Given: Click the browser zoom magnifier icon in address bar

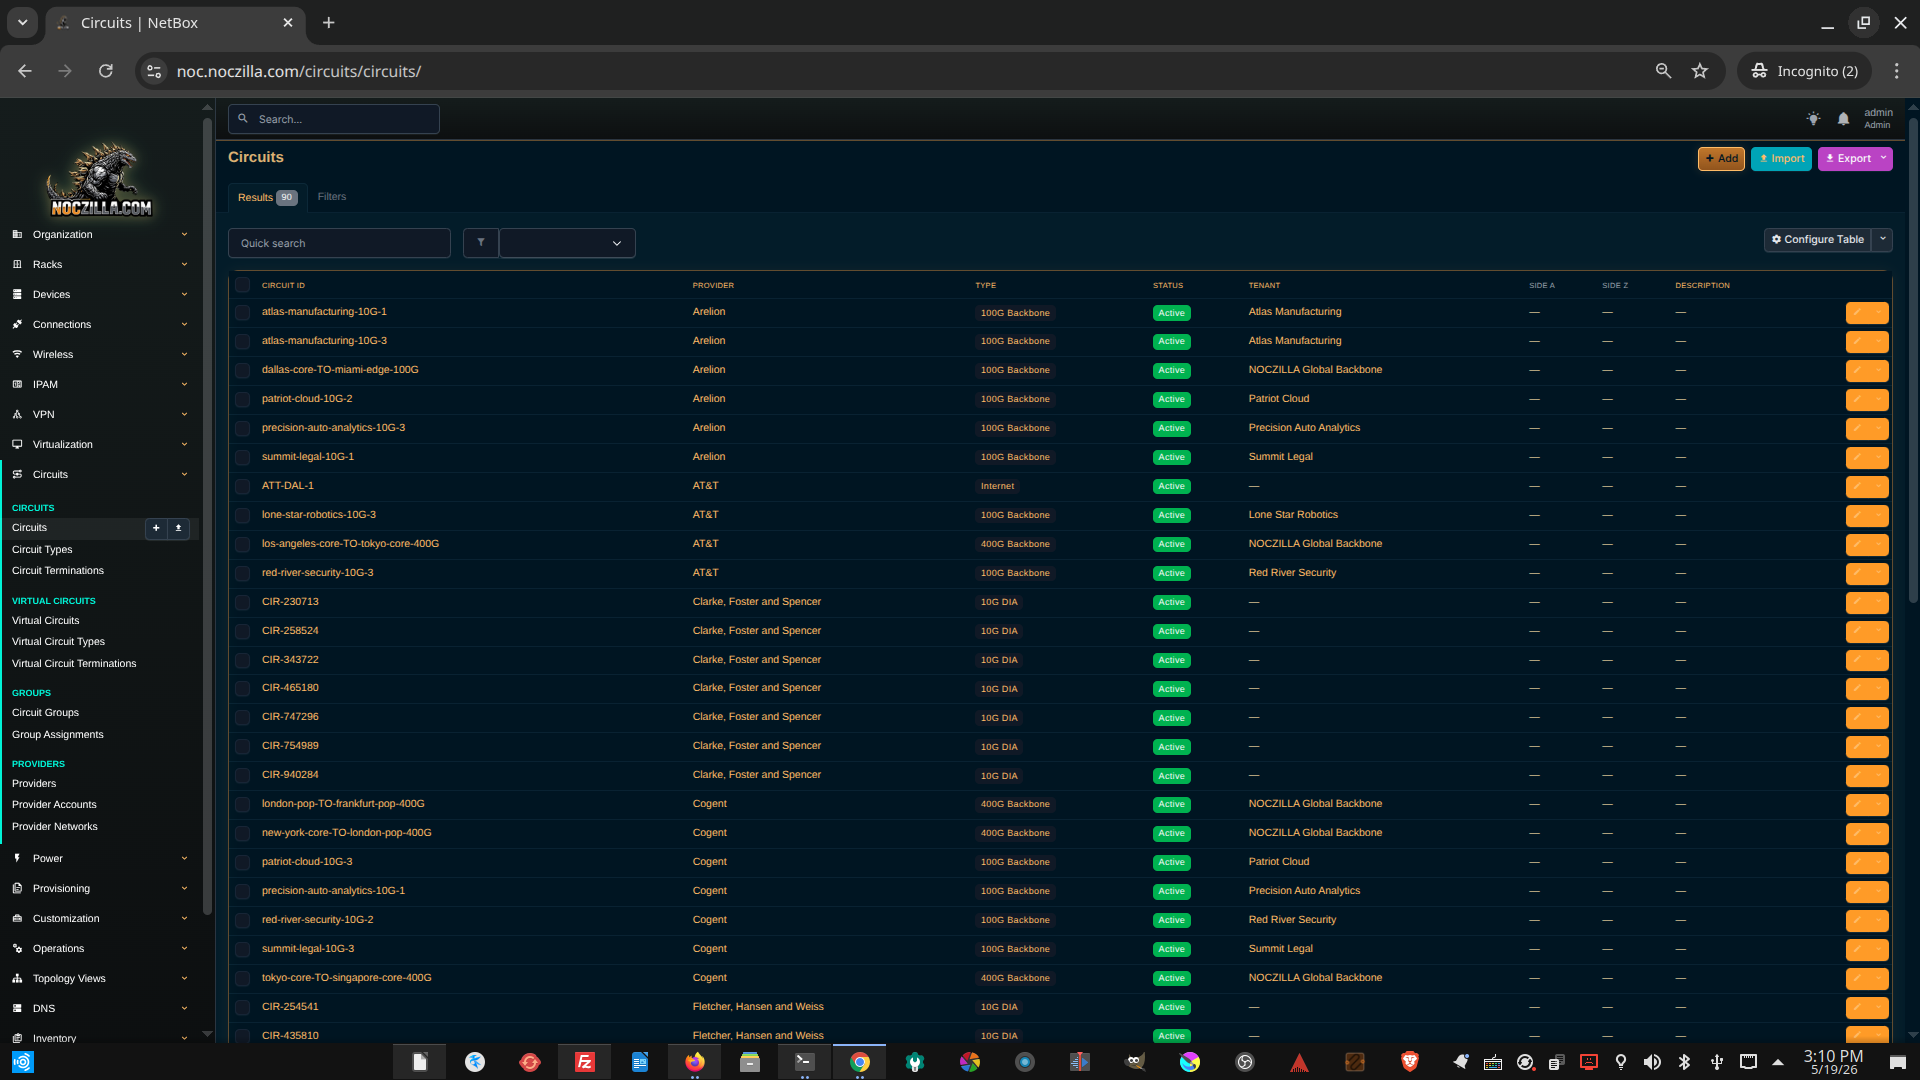Looking at the screenshot, I should point(1663,71).
